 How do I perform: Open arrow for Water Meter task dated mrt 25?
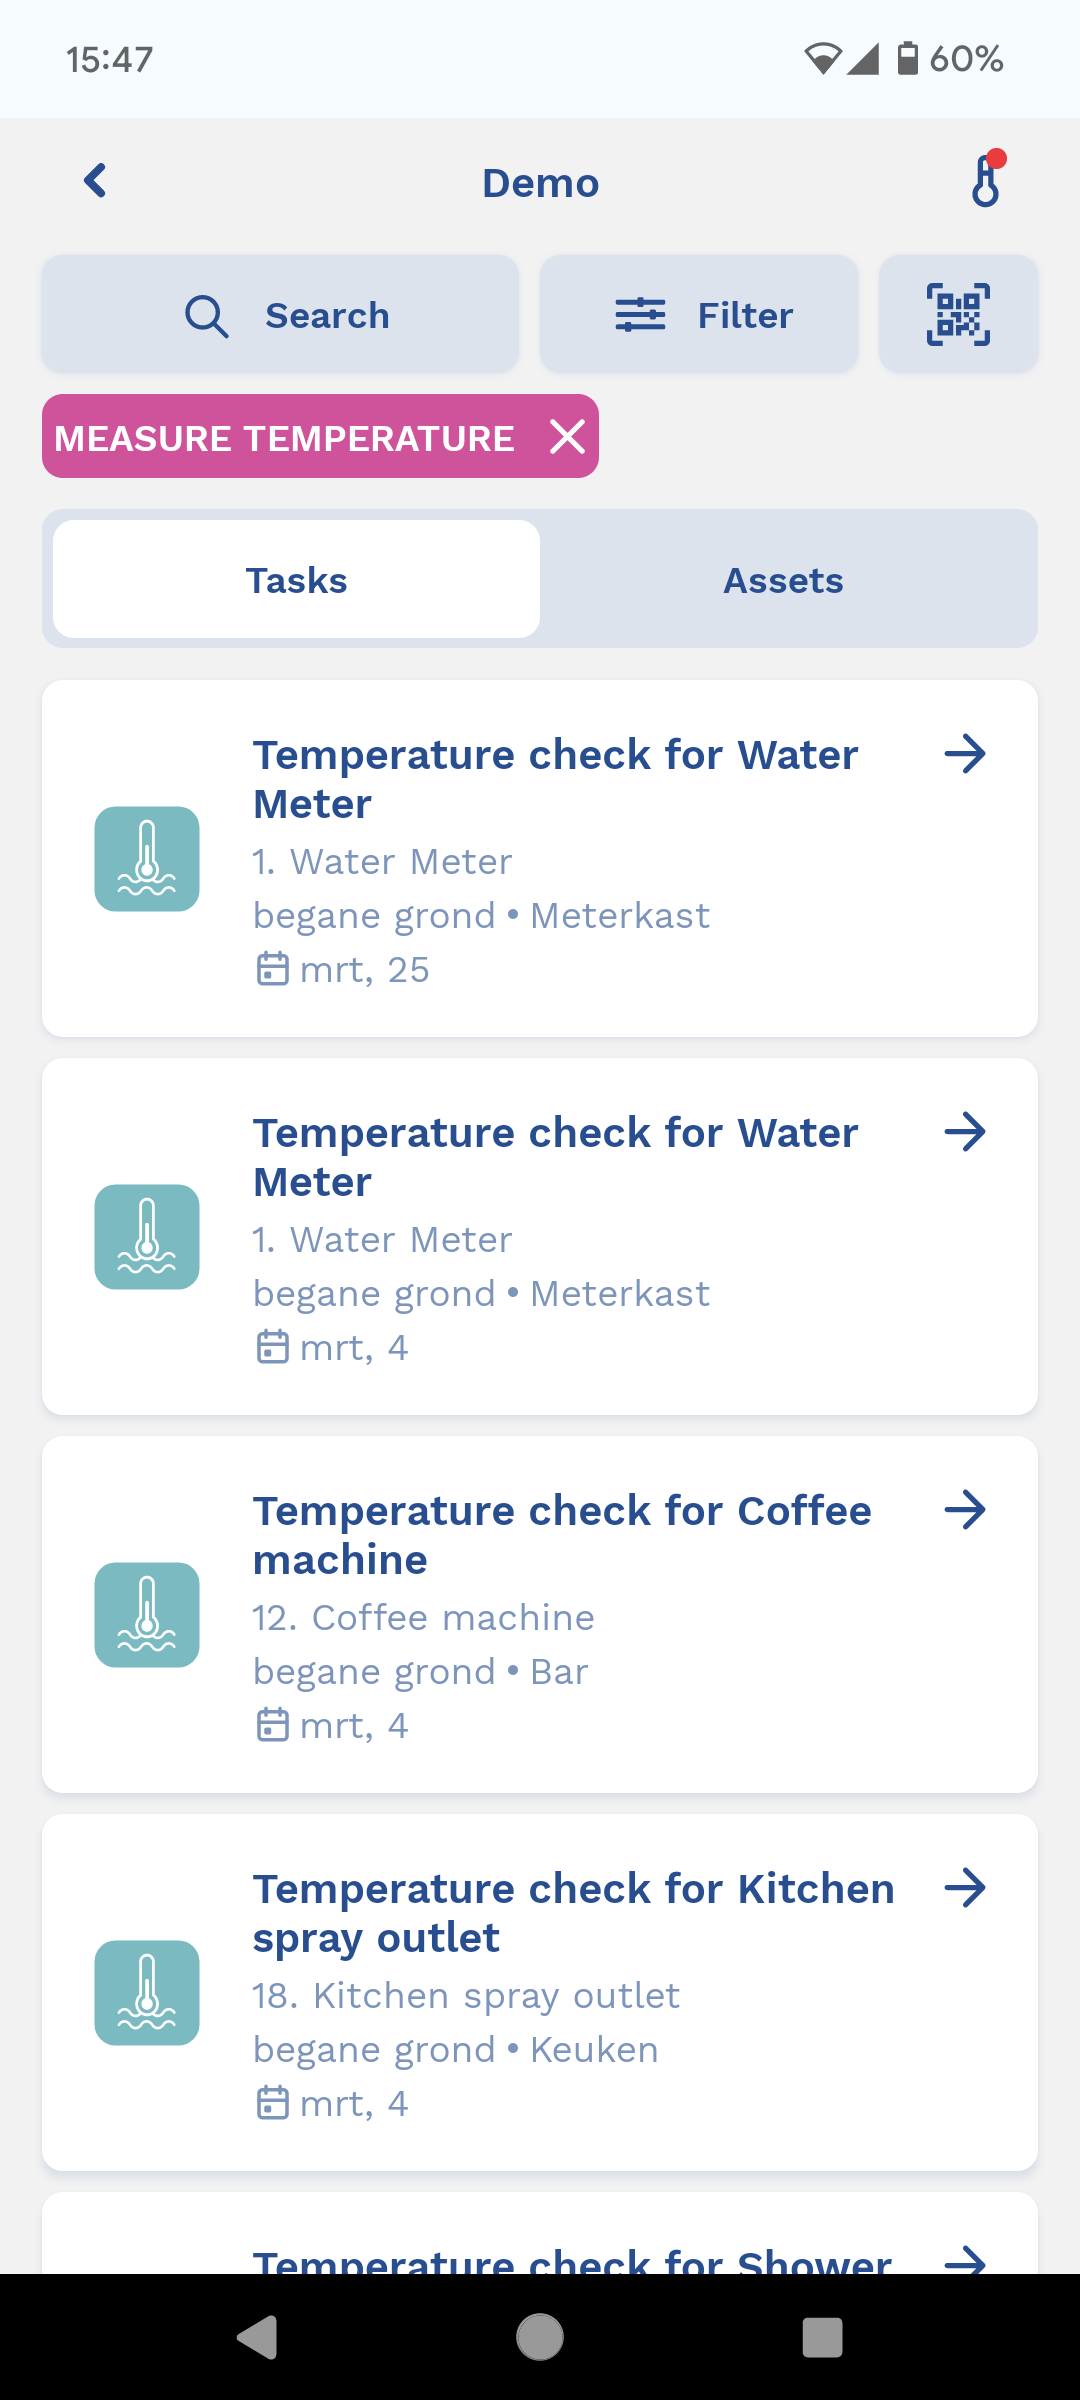coord(965,754)
